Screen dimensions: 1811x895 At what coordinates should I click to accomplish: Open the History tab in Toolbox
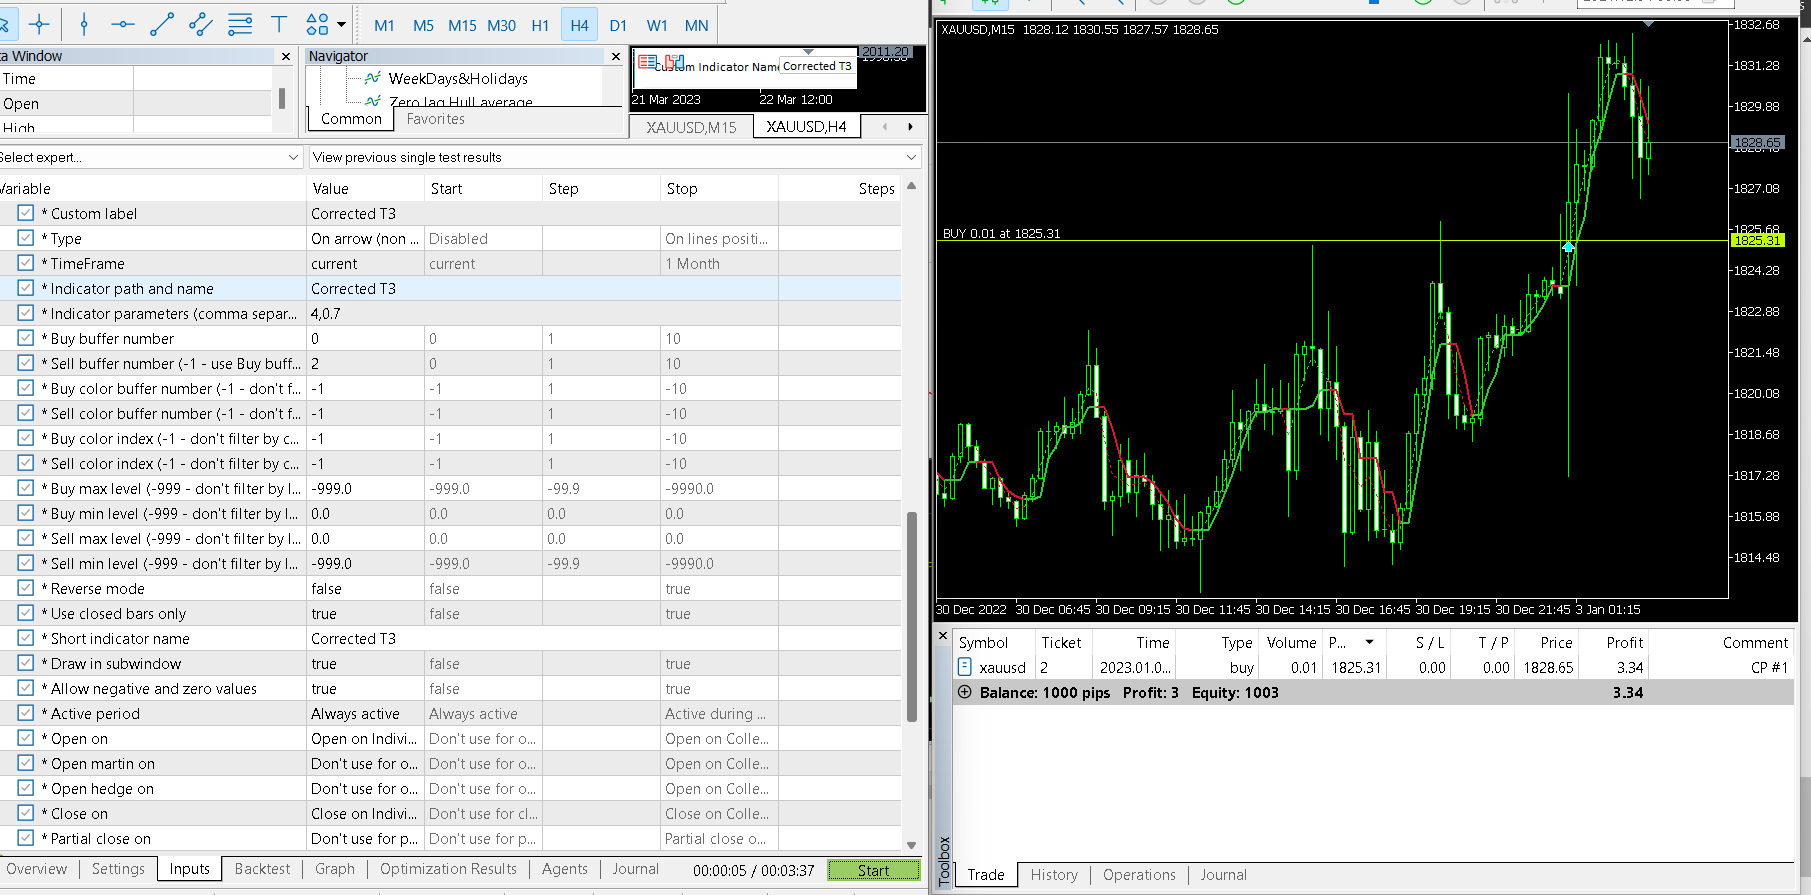coord(1054,875)
